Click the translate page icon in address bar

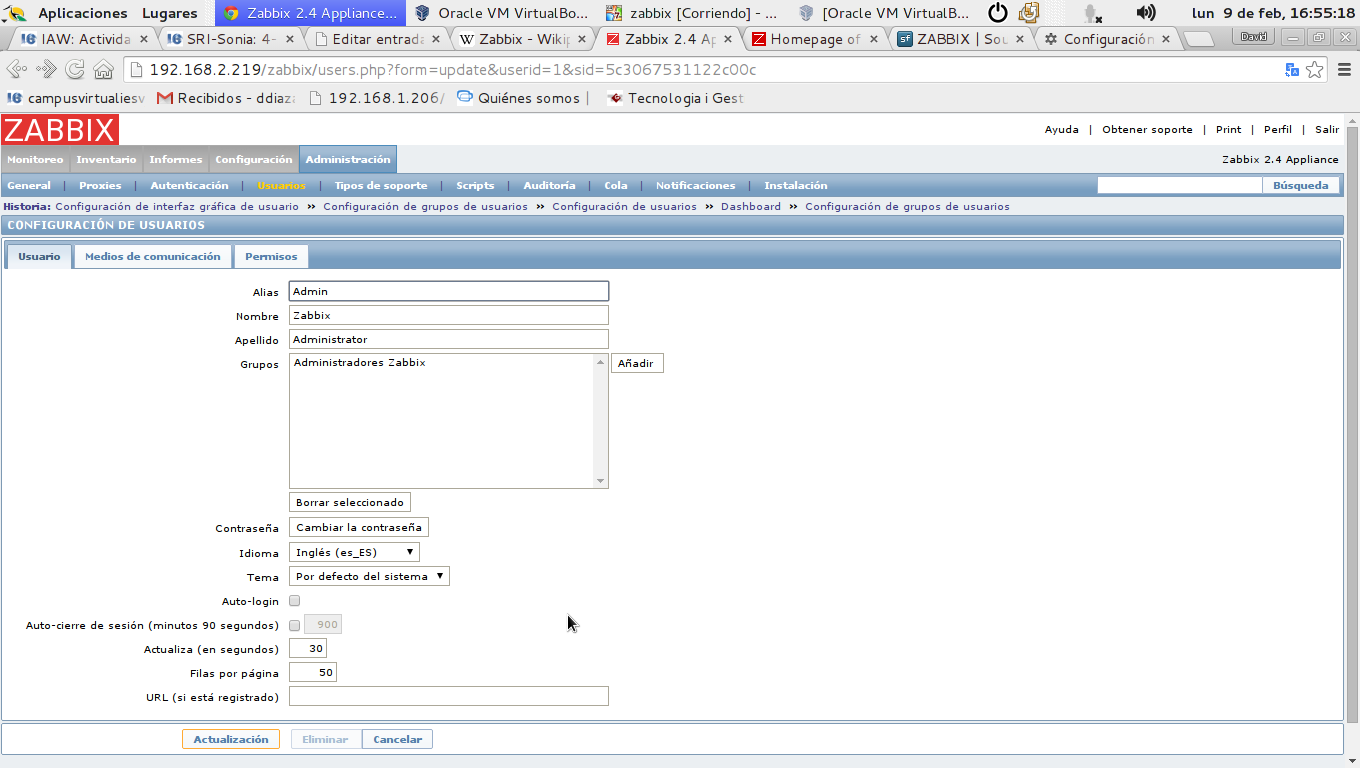click(1292, 70)
